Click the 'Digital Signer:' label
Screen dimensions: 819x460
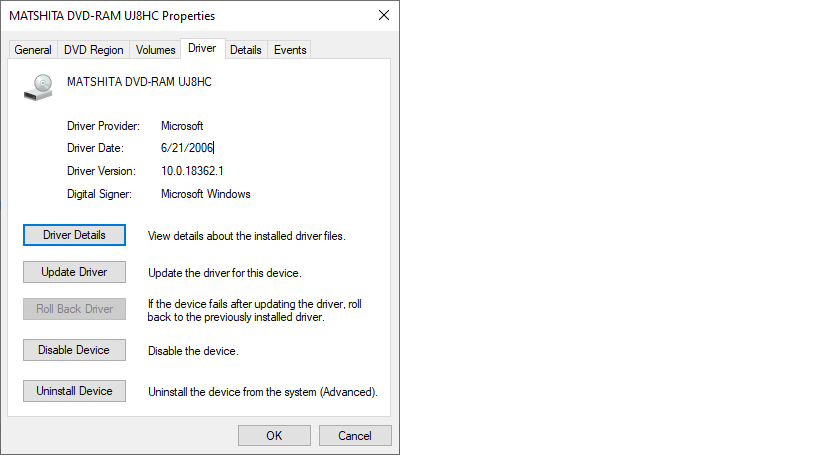click(99, 194)
